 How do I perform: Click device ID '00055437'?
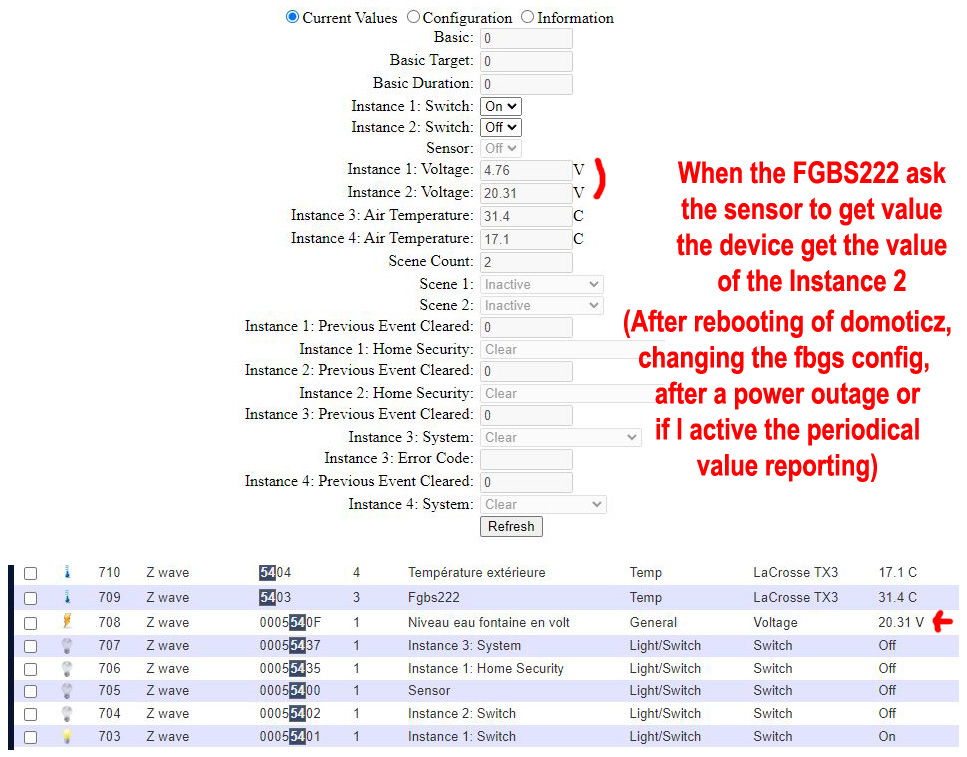coord(290,645)
